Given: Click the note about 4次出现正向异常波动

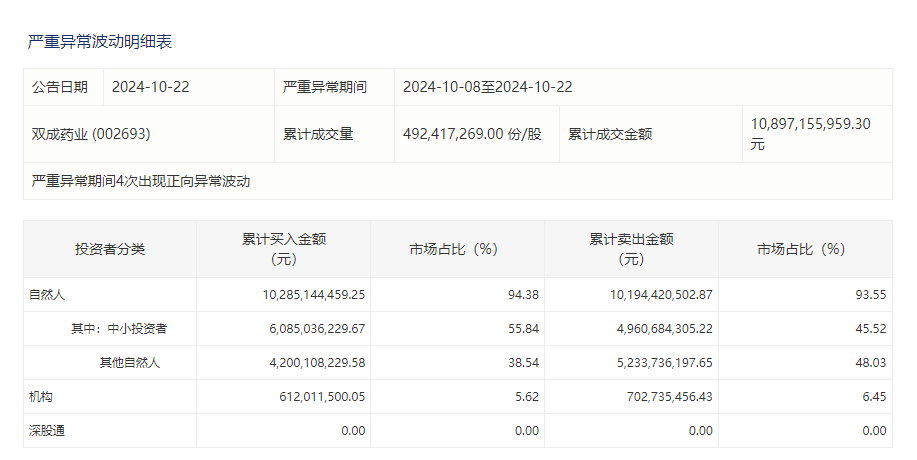Looking at the screenshot, I should 140,181.
